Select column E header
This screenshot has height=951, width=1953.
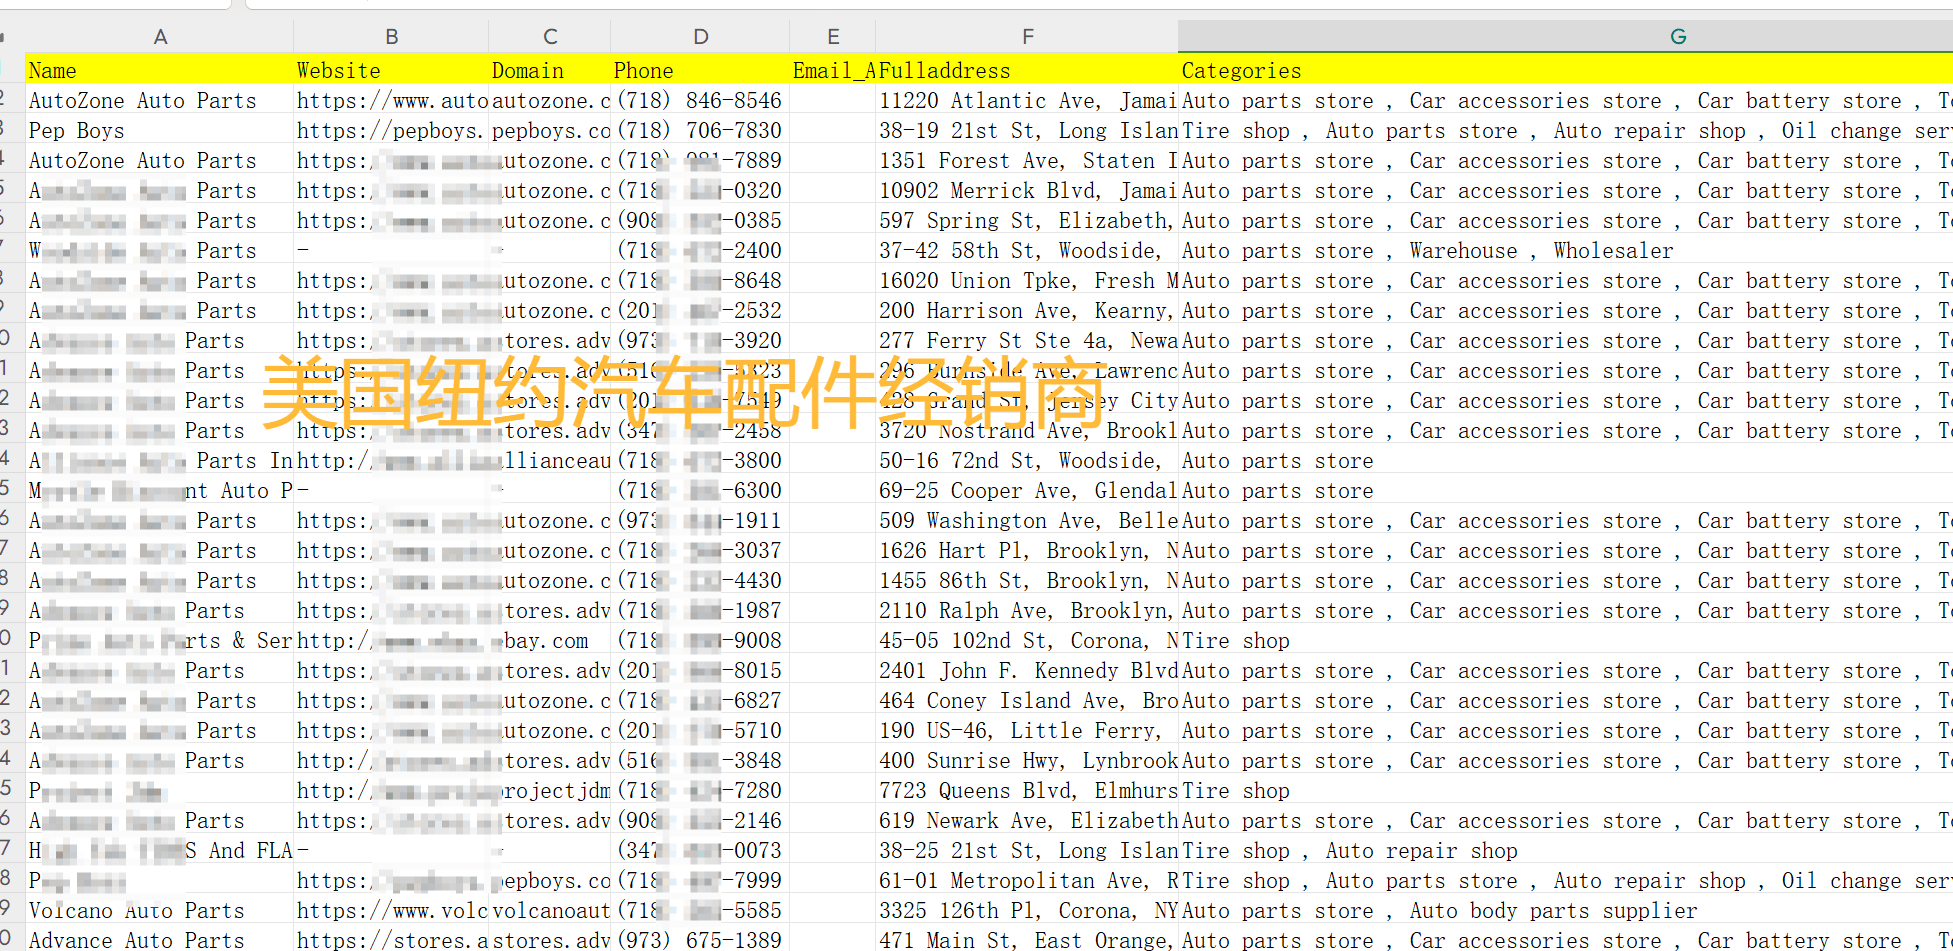point(833,37)
